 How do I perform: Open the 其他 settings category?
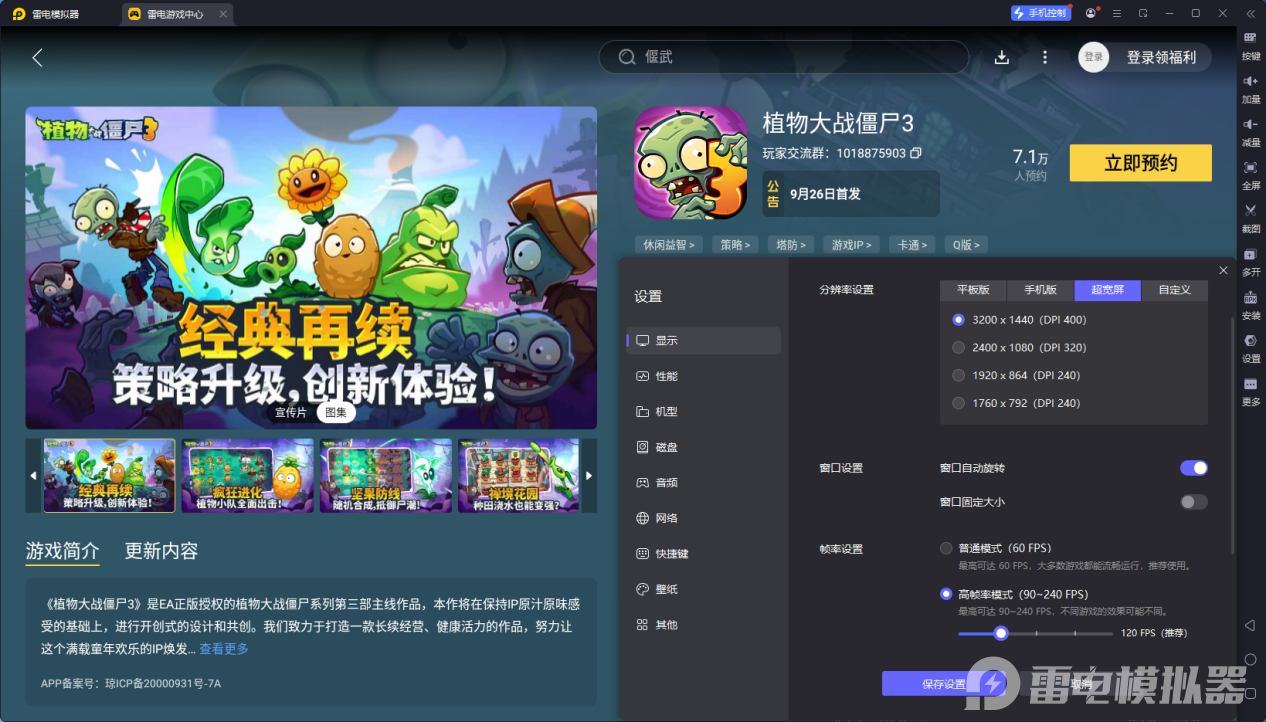pyautogui.click(x=704, y=625)
